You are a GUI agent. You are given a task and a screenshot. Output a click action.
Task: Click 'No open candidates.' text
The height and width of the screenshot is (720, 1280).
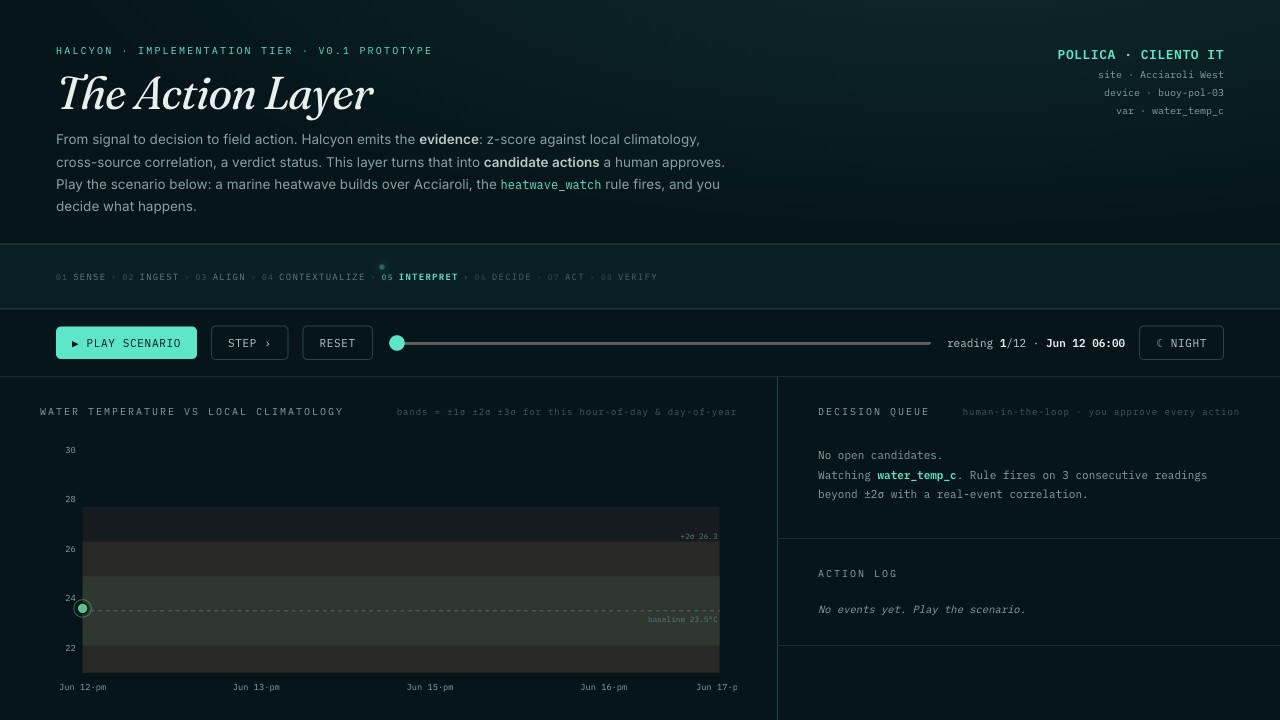click(x=880, y=456)
